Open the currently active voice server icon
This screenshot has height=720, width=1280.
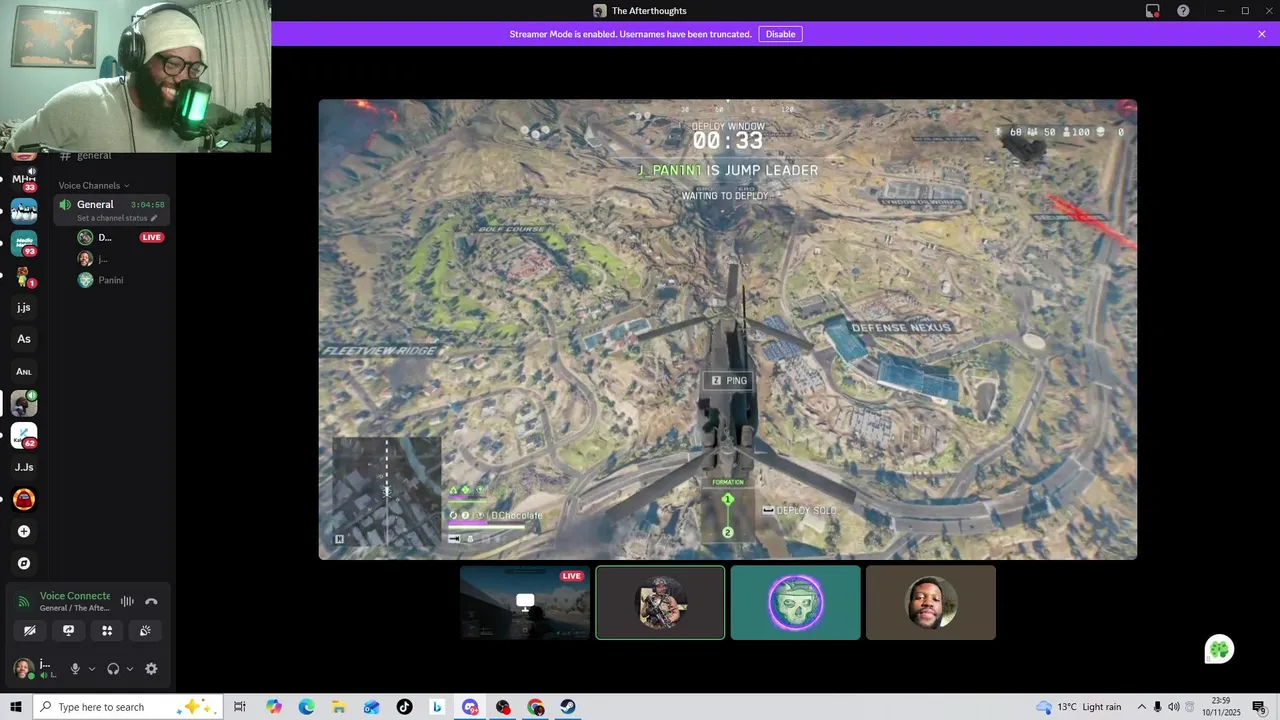tap(24, 403)
